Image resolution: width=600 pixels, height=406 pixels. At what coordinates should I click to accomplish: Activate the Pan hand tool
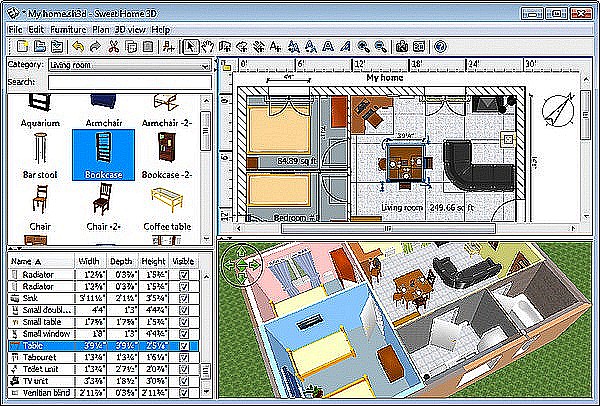[x=208, y=47]
